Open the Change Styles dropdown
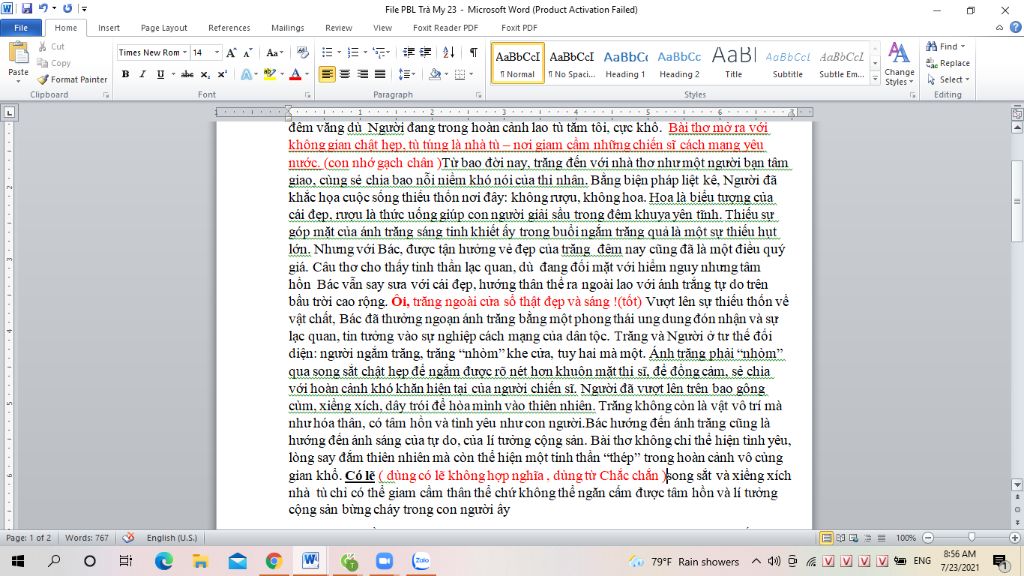The height and width of the screenshot is (576, 1024). pyautogui.click(x=899, y=64)
